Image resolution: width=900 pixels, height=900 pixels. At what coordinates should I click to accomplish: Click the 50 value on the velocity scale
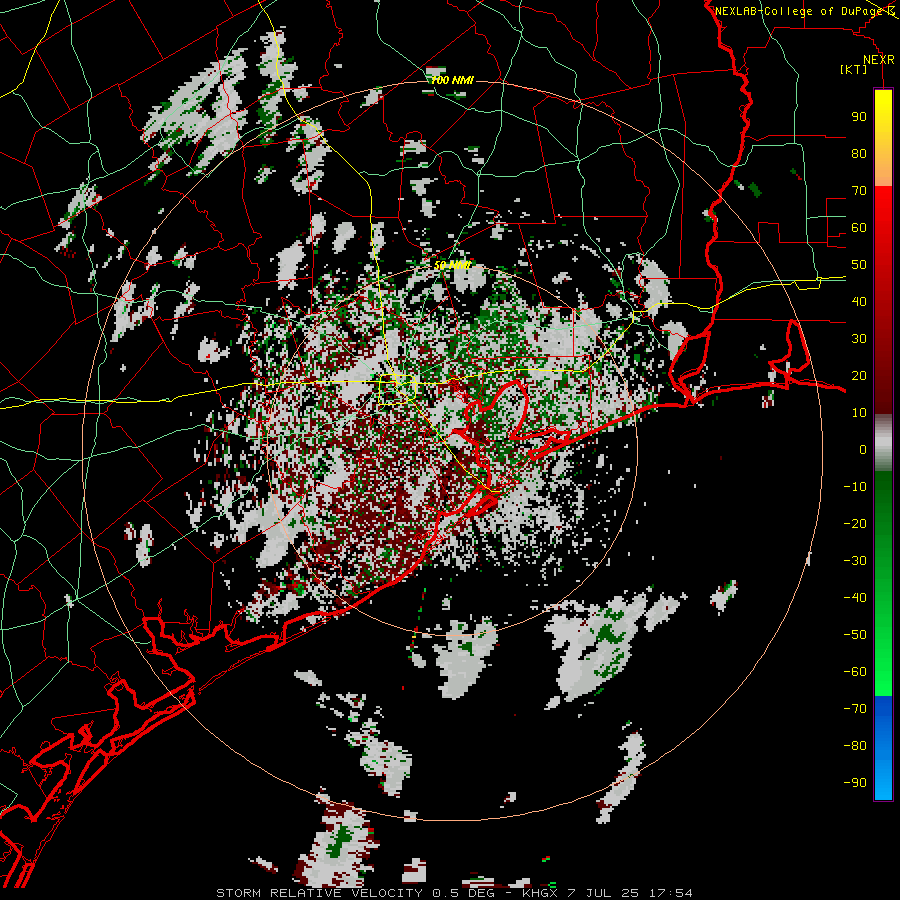tap(859, 265)
